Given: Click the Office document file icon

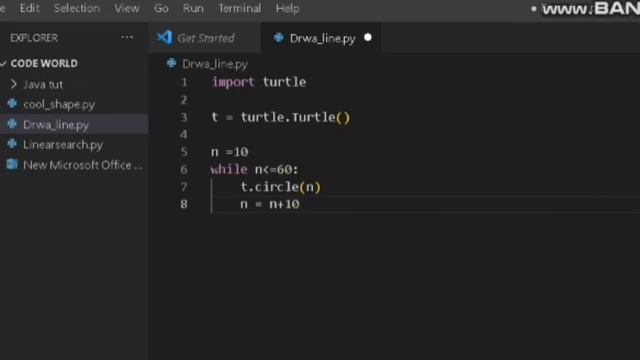Looking at the screenshot, I should [12, 164].
